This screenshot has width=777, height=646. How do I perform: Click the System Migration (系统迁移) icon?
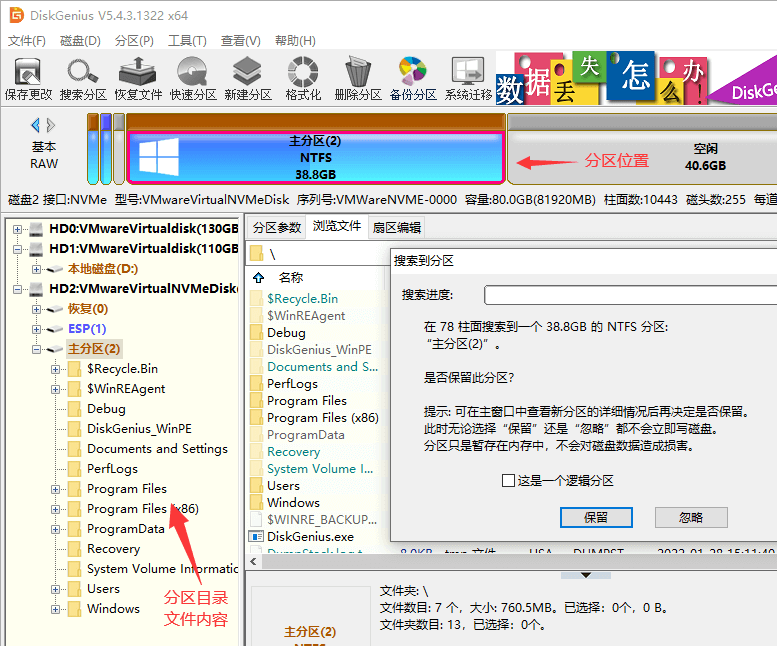[x=467, y=78]
